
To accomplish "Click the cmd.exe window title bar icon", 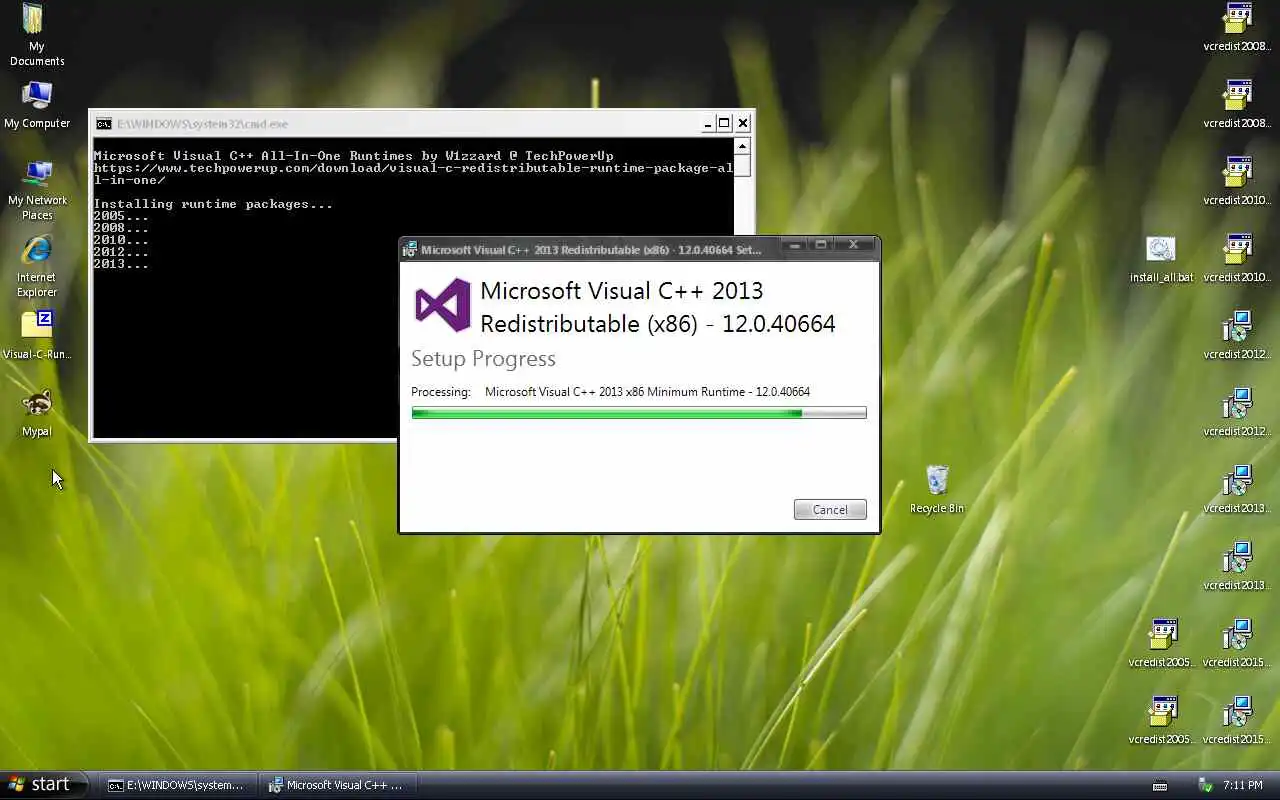I will (x=104, y=124).
